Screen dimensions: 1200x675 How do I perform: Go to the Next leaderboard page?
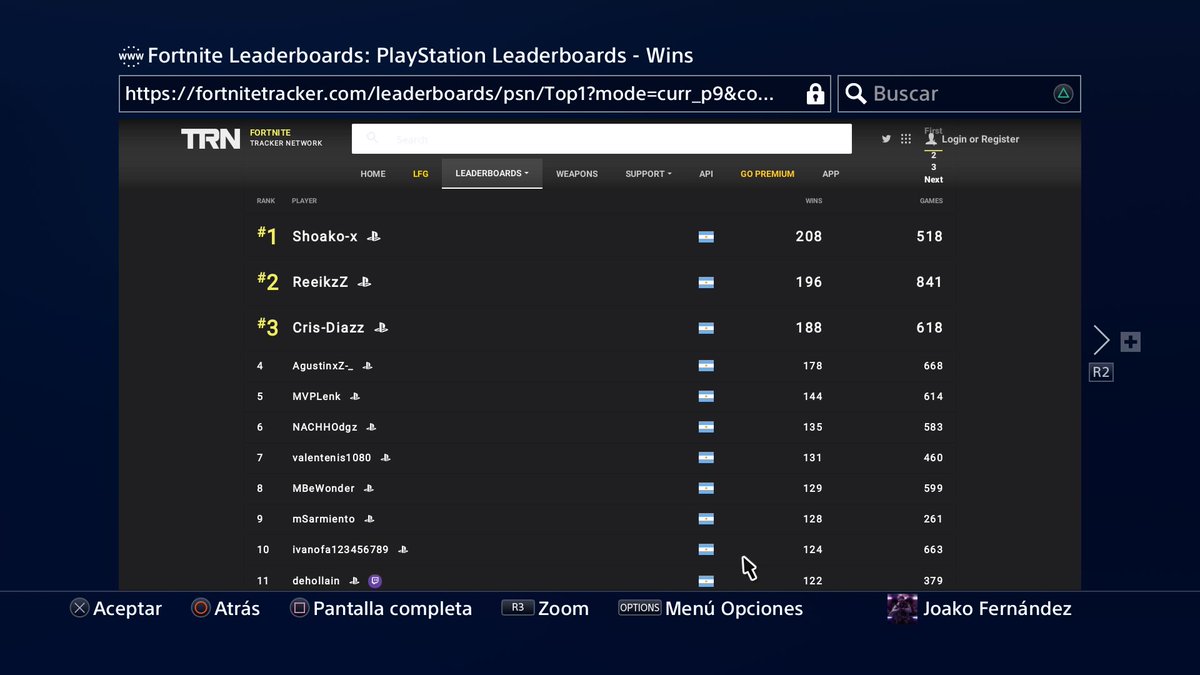click(x=933, y=180)
